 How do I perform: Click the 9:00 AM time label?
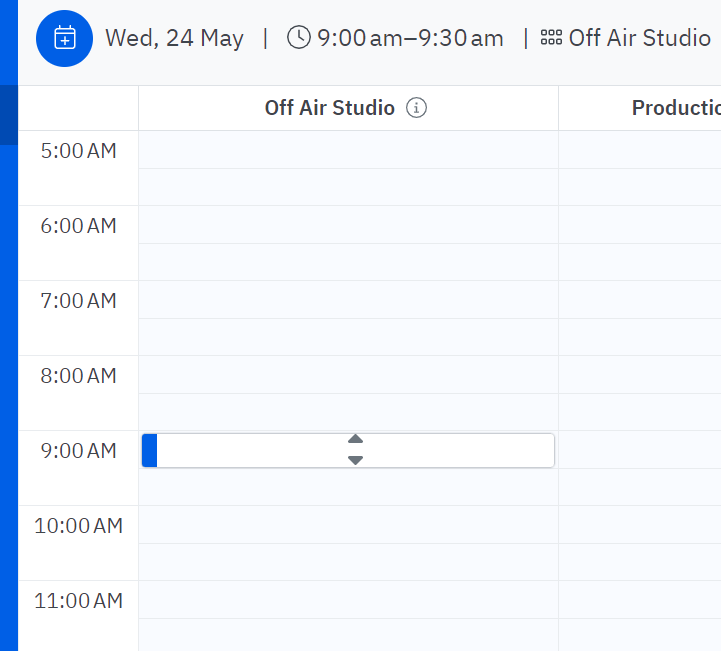[x=78, y=451]
